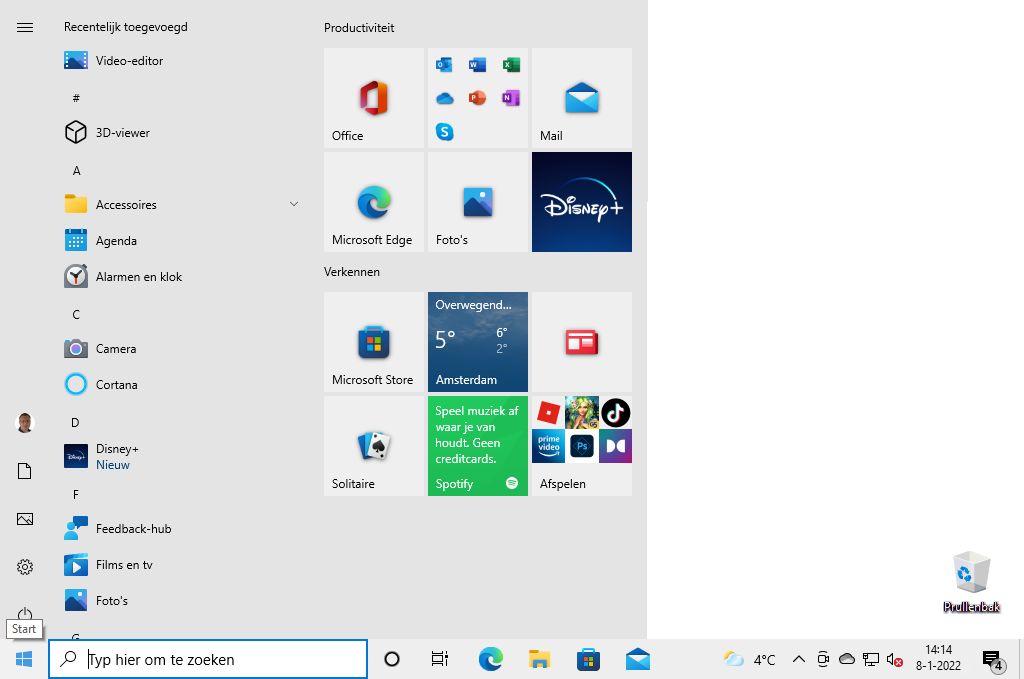Open Word from the Office apps tile
This screenshot has height=679, width=1024.
[x=477, y=65]
